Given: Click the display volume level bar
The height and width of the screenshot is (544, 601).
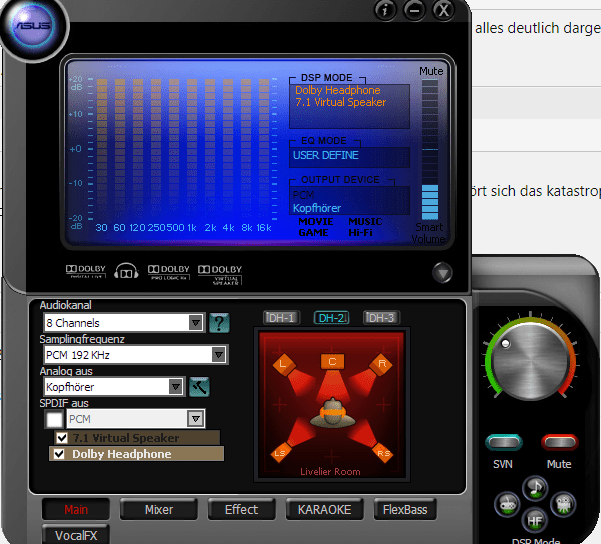Looking at the screenshot, I should coord(430,150).
